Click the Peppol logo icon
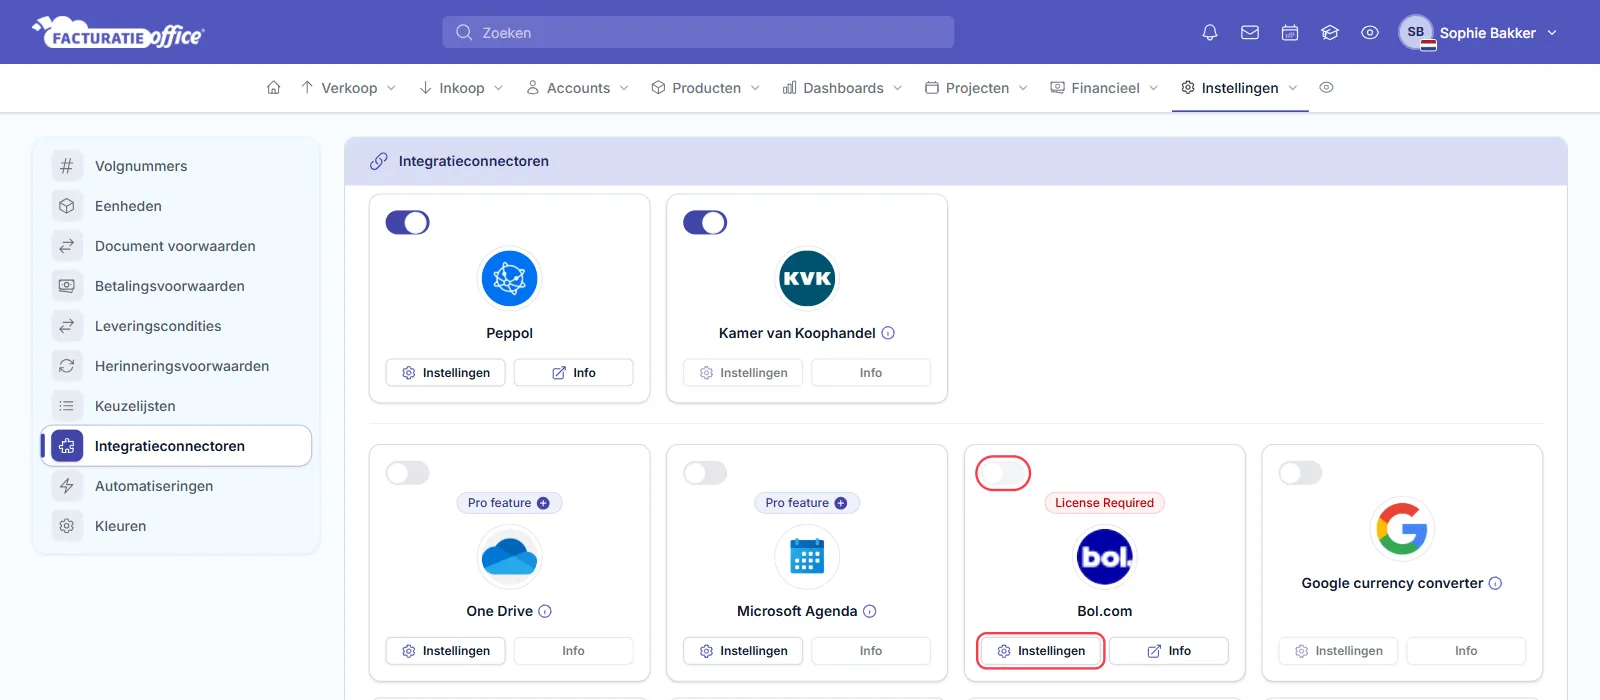This screenshot has width=1600, height=700. 509,278
